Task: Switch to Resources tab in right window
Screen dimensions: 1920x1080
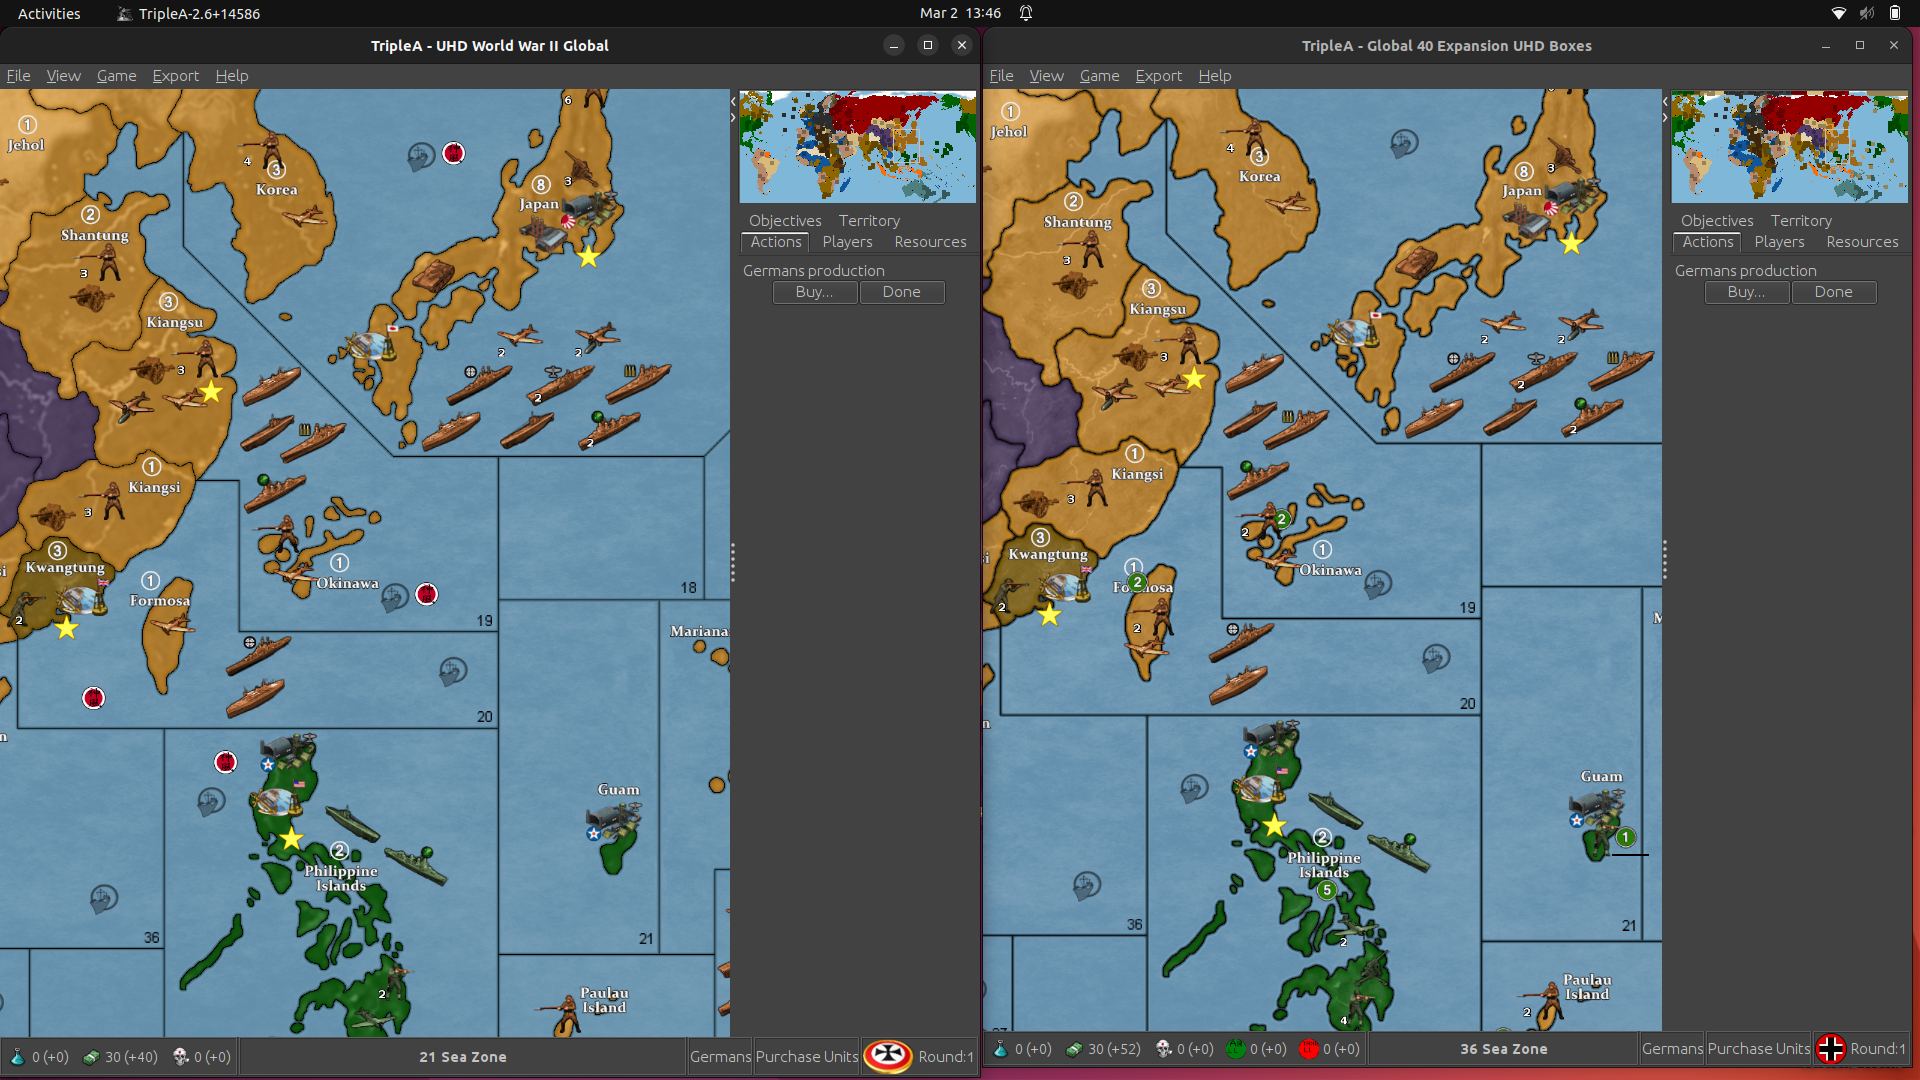Action: (x=1862, y=242)
